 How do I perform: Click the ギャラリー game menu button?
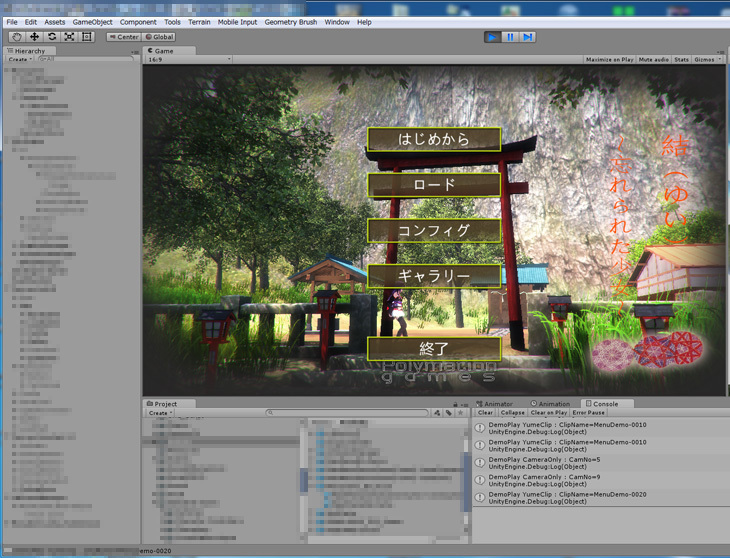pyautogui.click(x=434, y=276)
